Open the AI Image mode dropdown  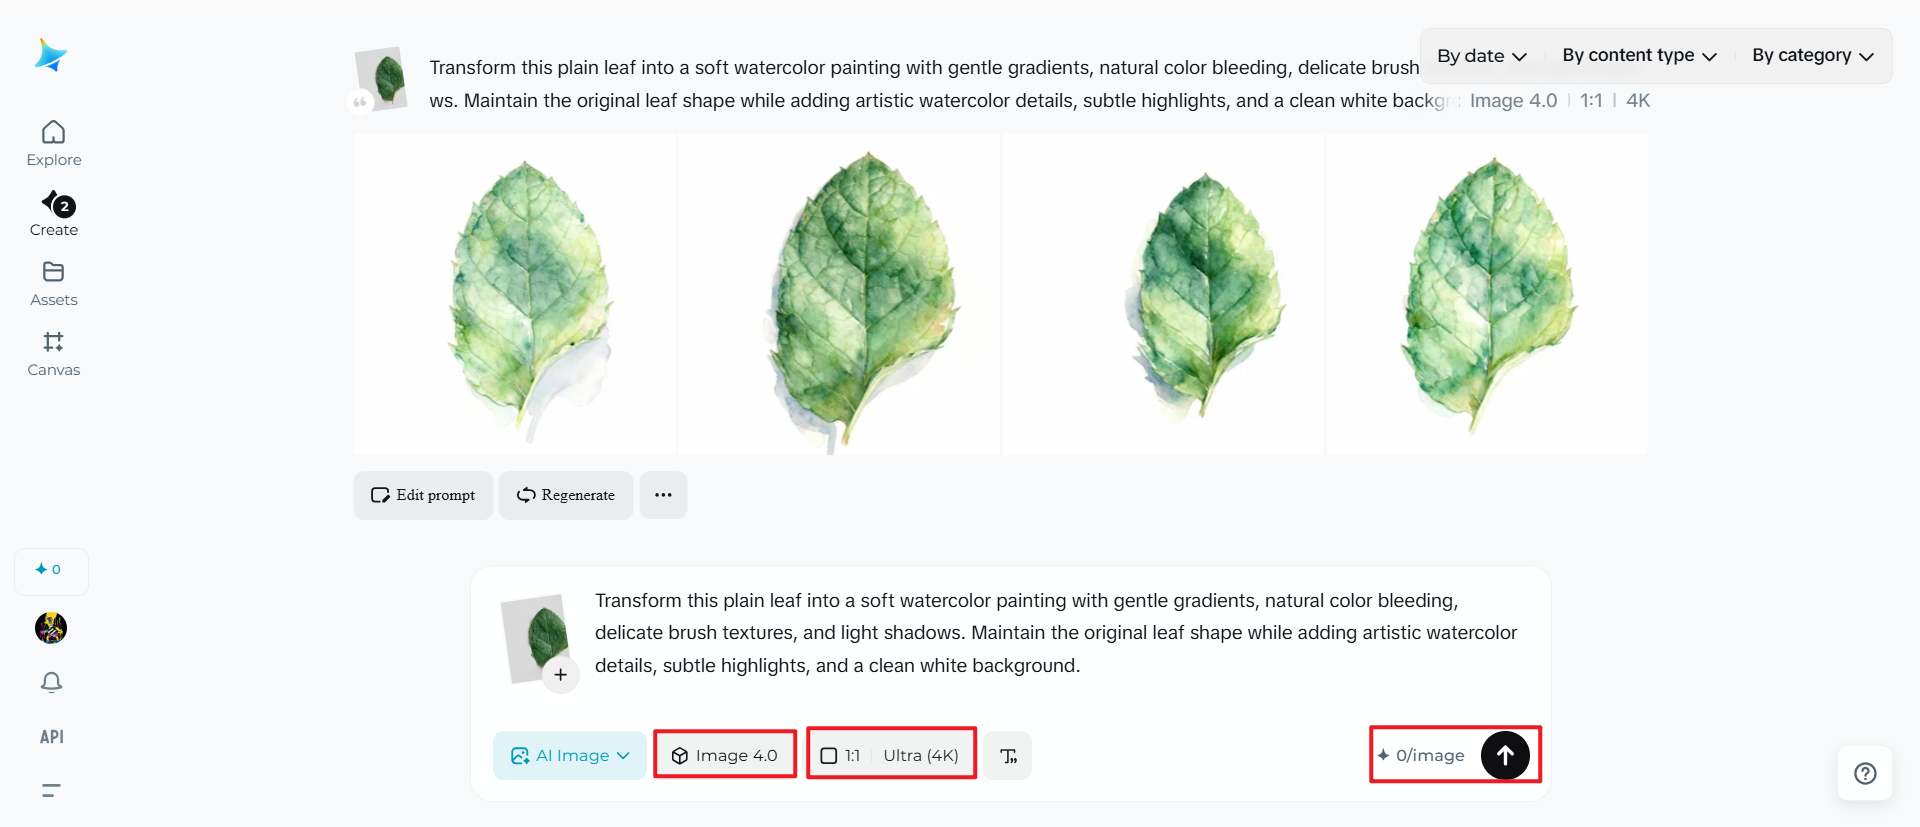point(570,756)
